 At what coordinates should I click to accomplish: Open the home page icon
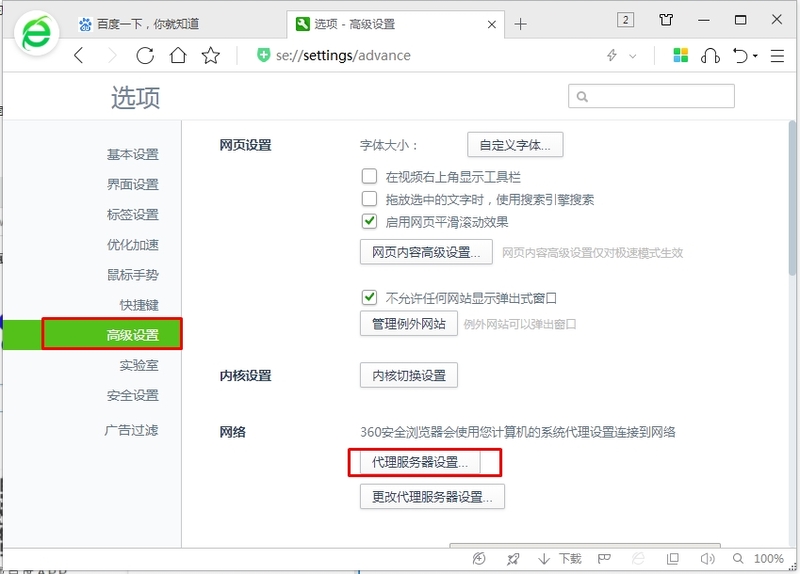coord(178,55)
